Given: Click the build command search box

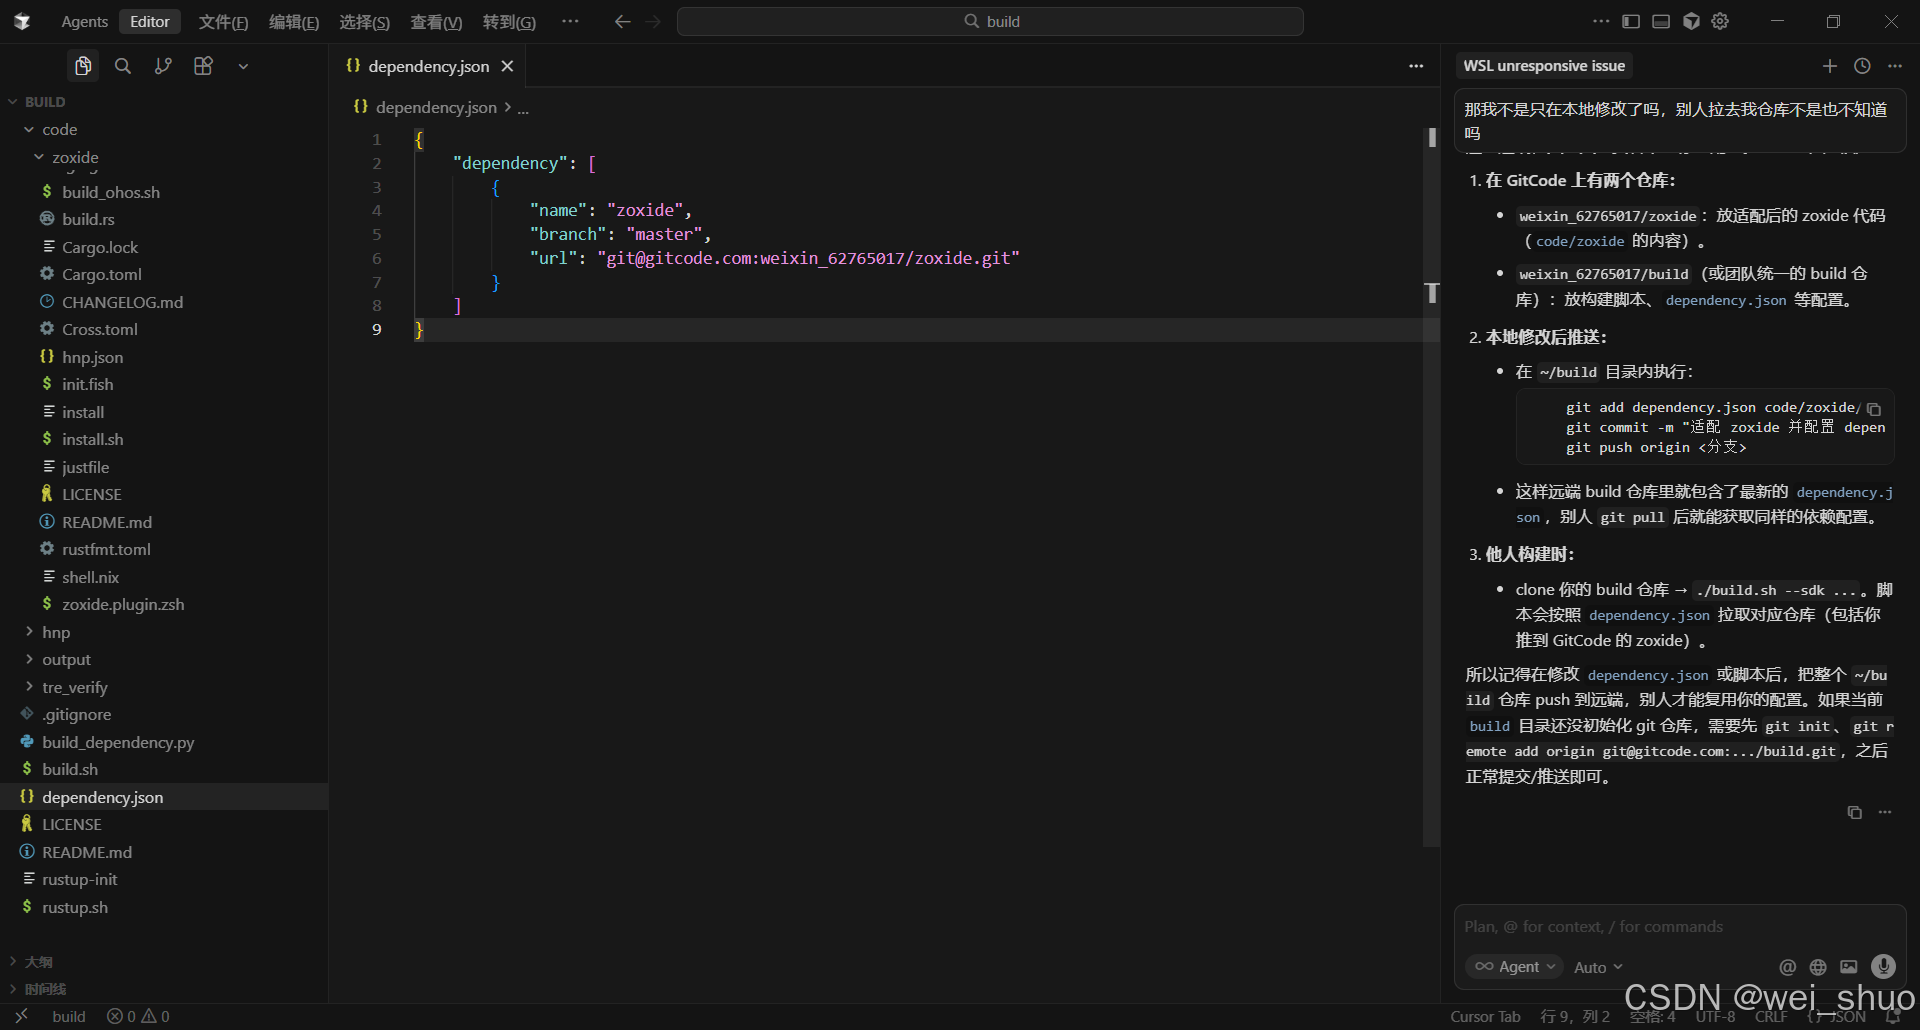Looking at the screenshot, I should coord(990,21).
